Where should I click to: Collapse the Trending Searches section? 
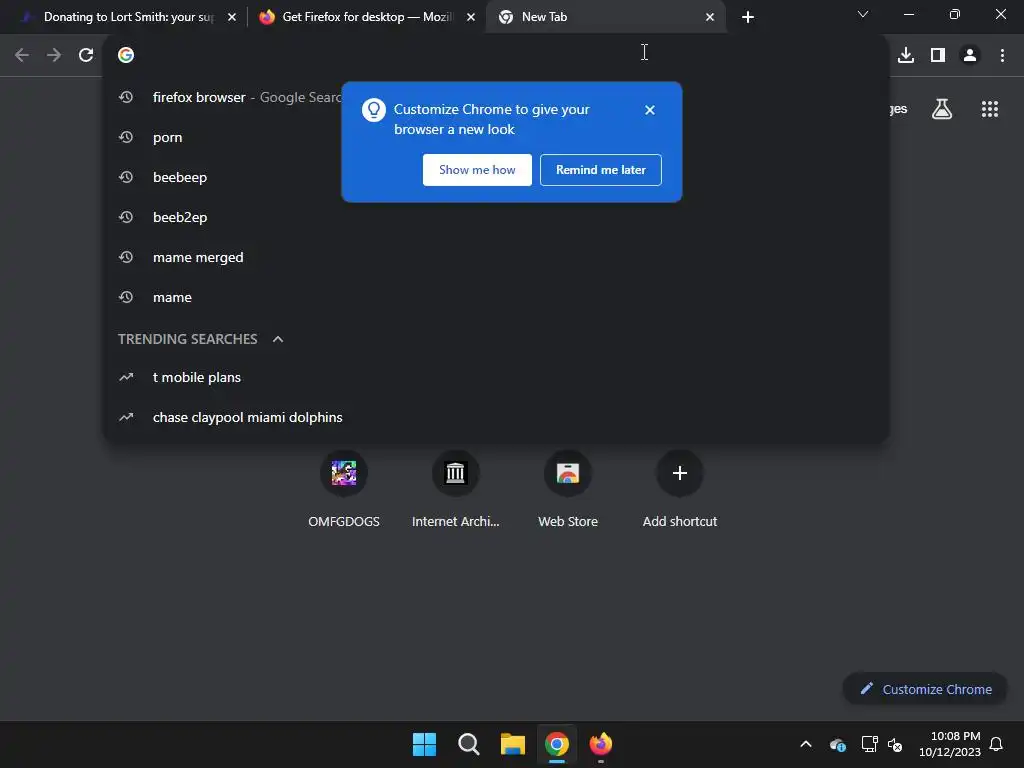278,339
